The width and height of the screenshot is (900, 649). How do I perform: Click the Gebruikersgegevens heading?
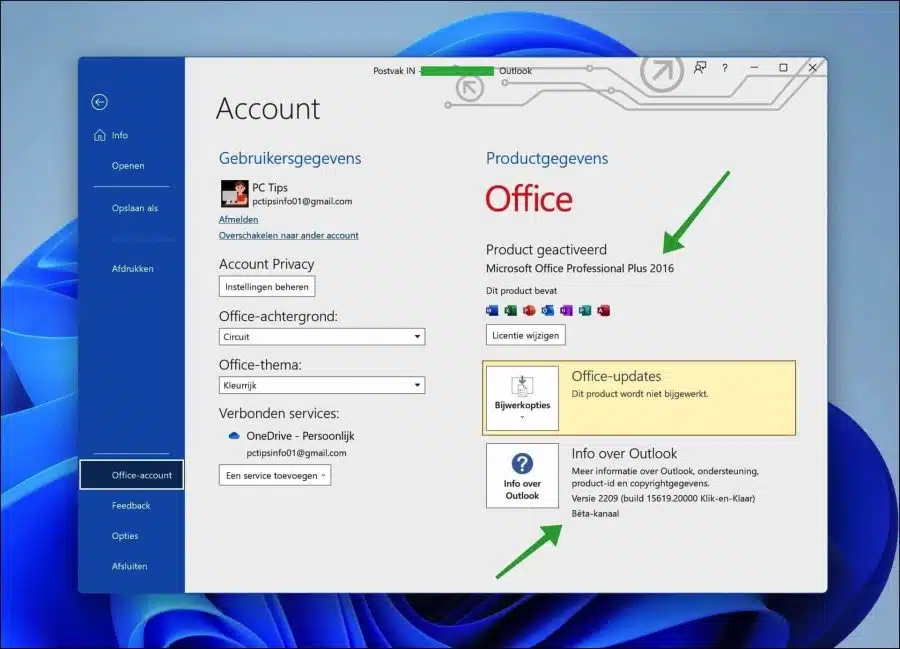(290, 158)
